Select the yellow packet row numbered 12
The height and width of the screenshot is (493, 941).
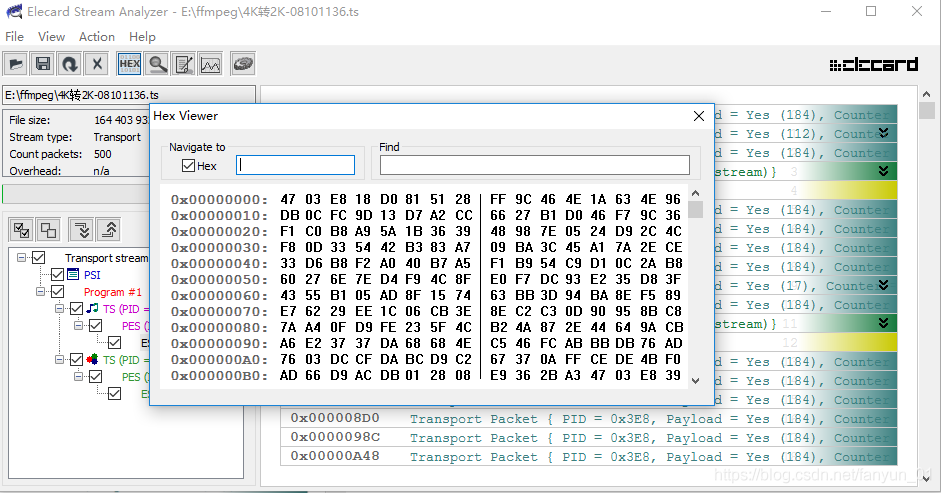point(805,342)
